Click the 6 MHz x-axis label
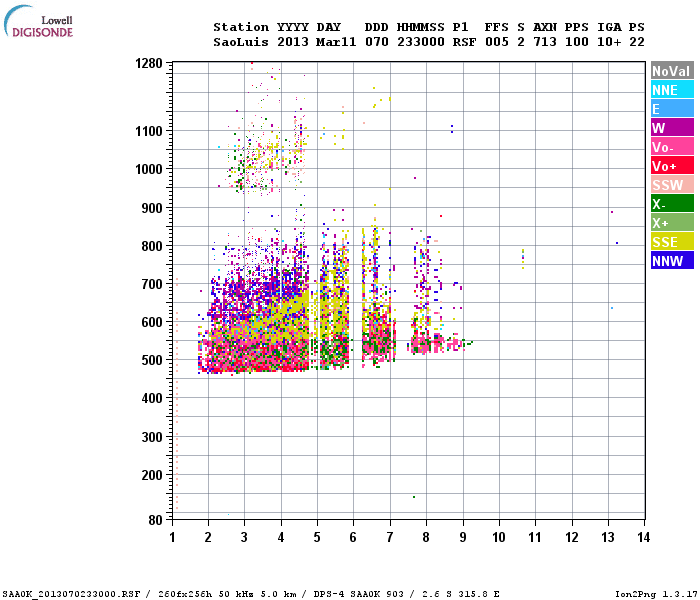This screenshot has height=600, width=700. pos(353,537)
